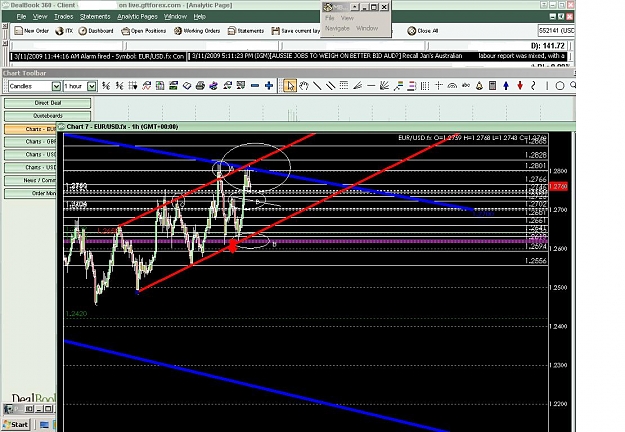Show Open Positions

tap(143, 31)
